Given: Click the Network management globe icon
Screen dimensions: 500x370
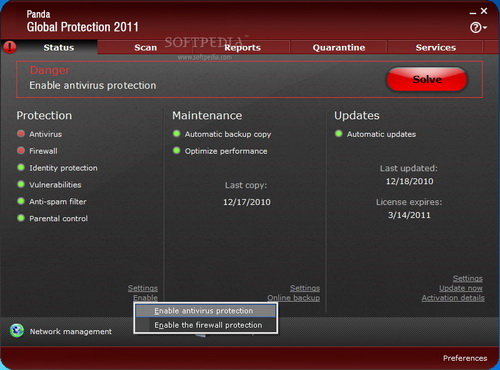Looking at the screenshot, I should click(17, 330).
